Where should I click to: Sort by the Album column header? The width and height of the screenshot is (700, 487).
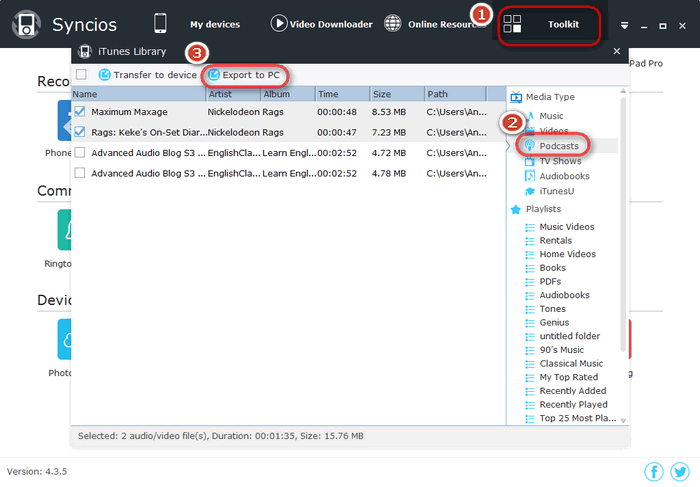click(x=288, y=94)
